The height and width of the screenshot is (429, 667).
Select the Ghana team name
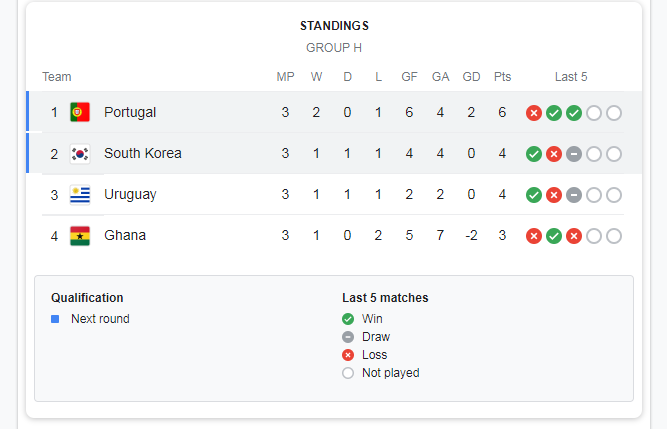pos(125,235)
